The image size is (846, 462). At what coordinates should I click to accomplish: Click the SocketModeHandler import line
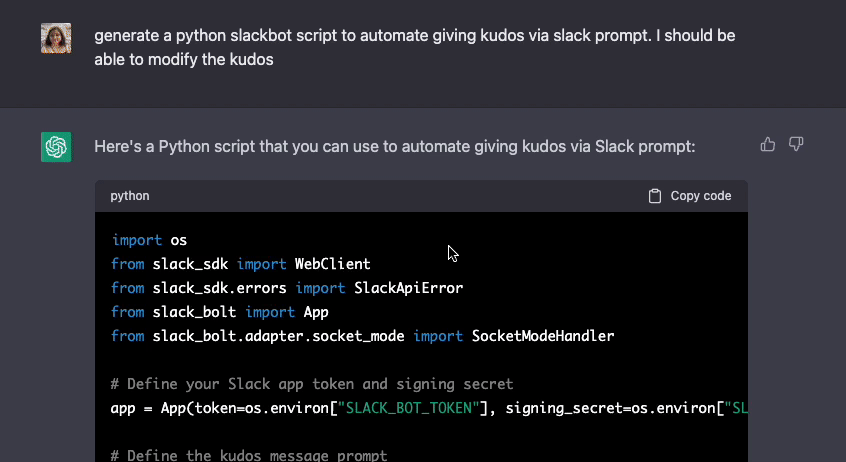[363, 336]
